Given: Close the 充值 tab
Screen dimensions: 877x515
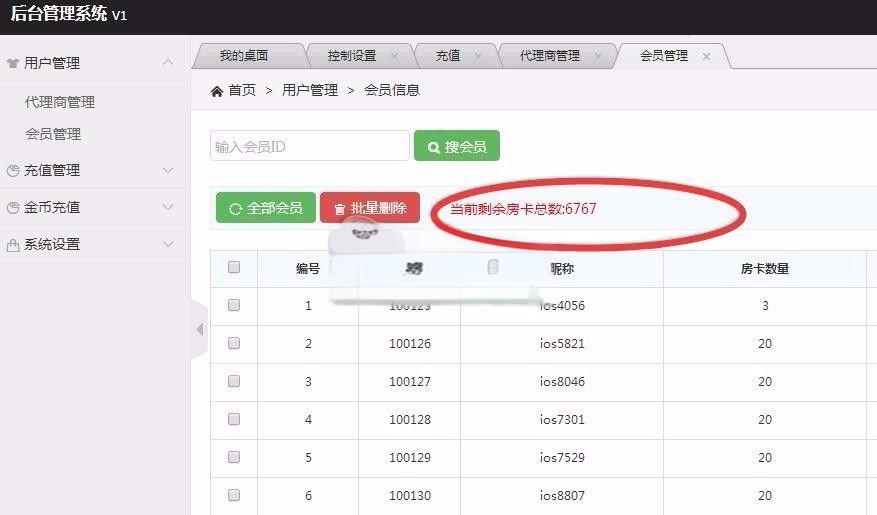Looking at the screenshot, I should (x=477, y=57).
